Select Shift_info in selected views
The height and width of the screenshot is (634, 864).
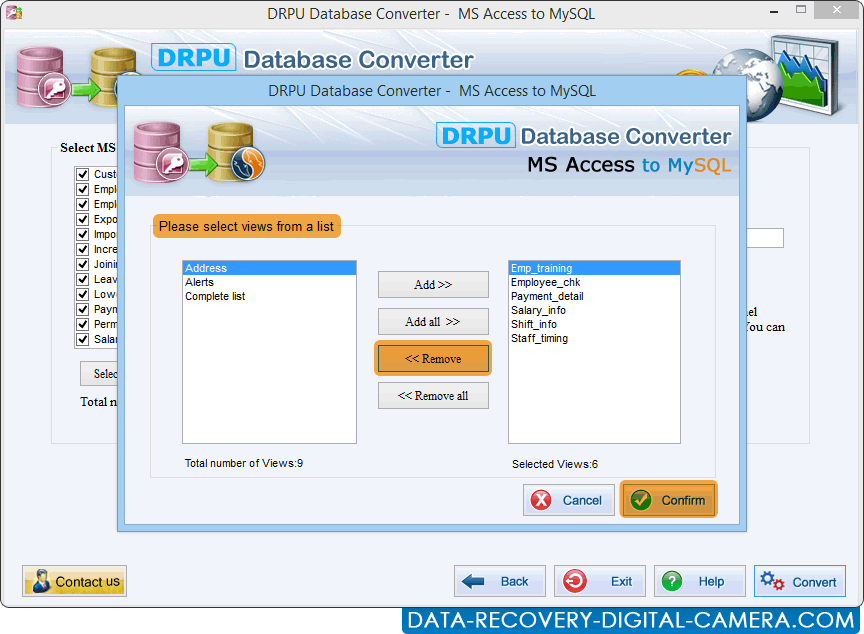pos(595,324)
